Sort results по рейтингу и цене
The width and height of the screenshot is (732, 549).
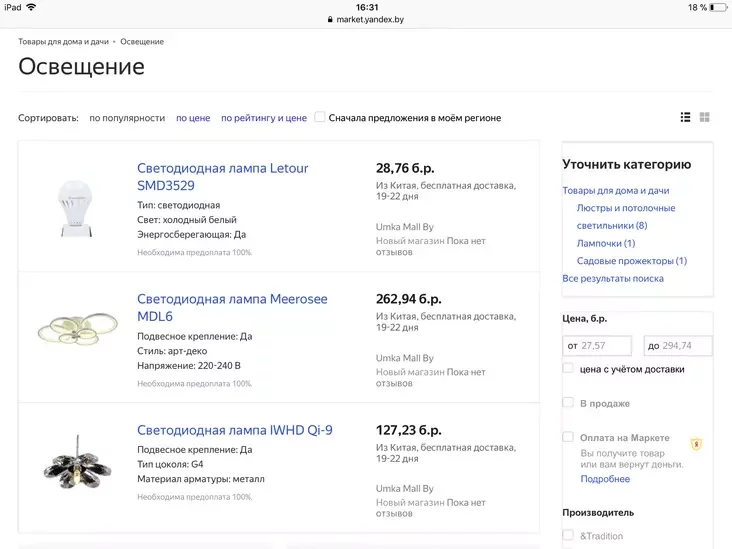(263, 118)
